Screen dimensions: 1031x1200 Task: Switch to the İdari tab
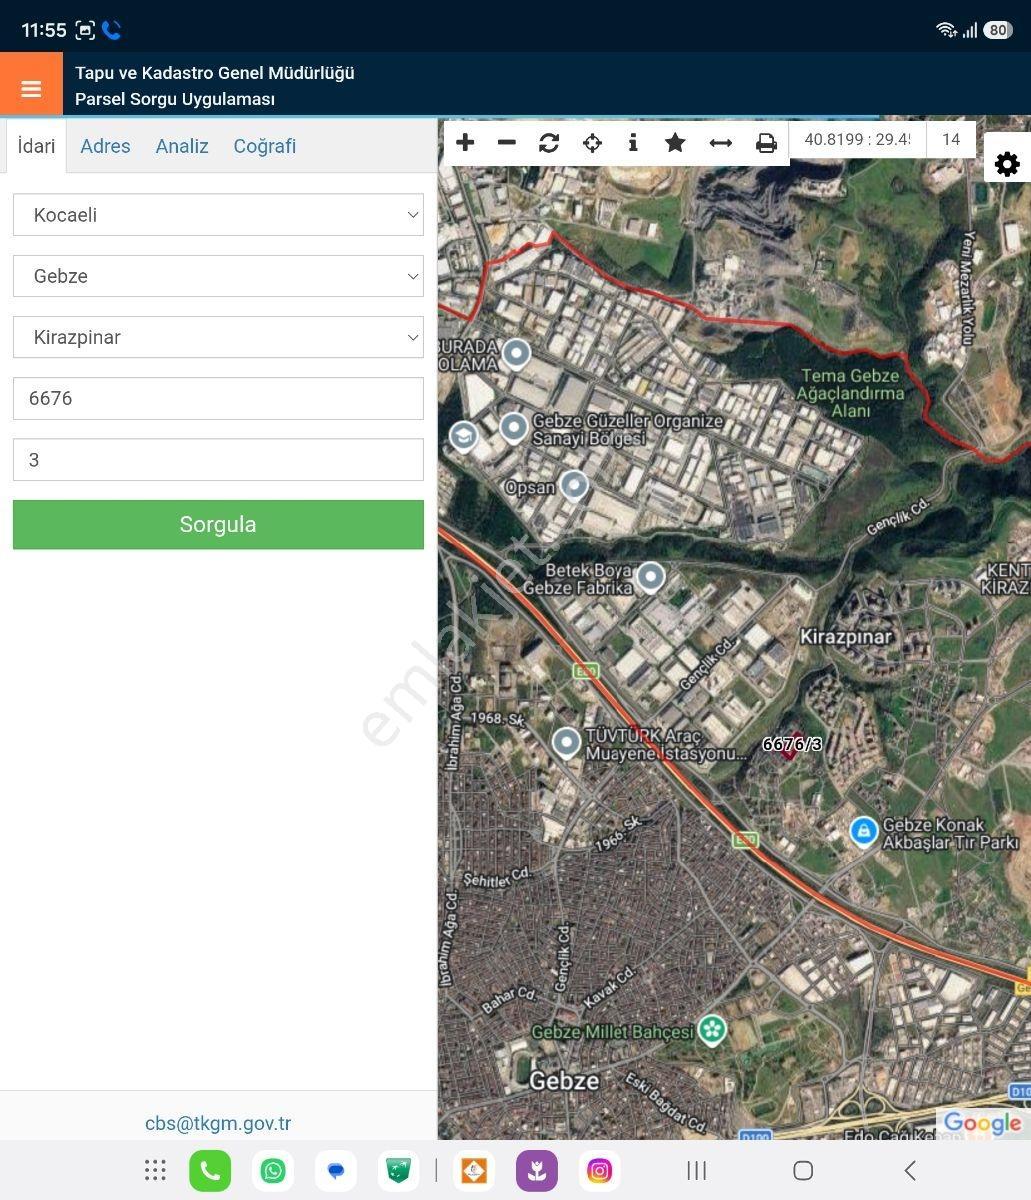[x=37, y=146]
